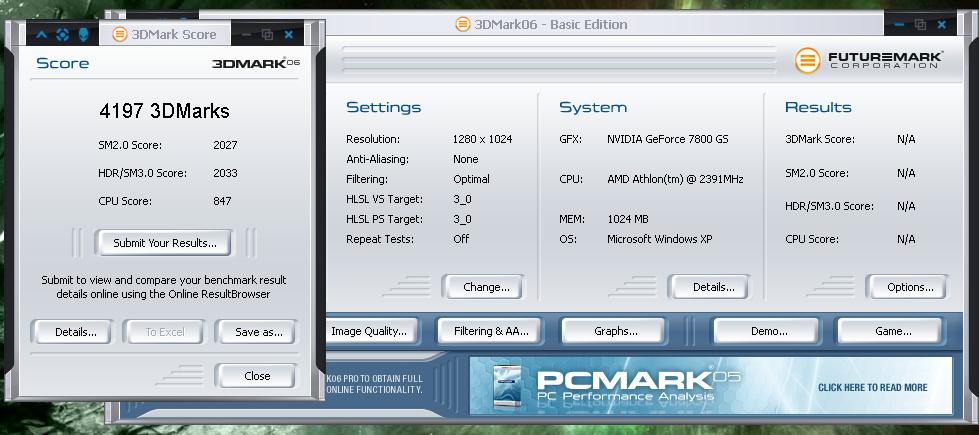This screenshot has height=435, width=979.
Task: Click the Close button in Score window
Action: [x=257, y=376]
